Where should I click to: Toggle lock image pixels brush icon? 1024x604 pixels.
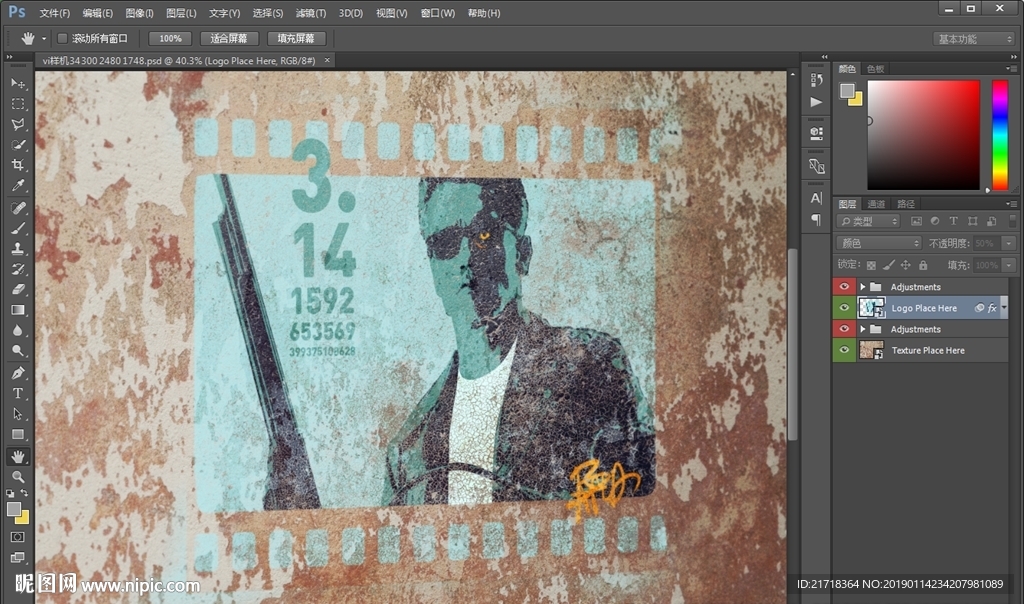(x=888, y=265)
